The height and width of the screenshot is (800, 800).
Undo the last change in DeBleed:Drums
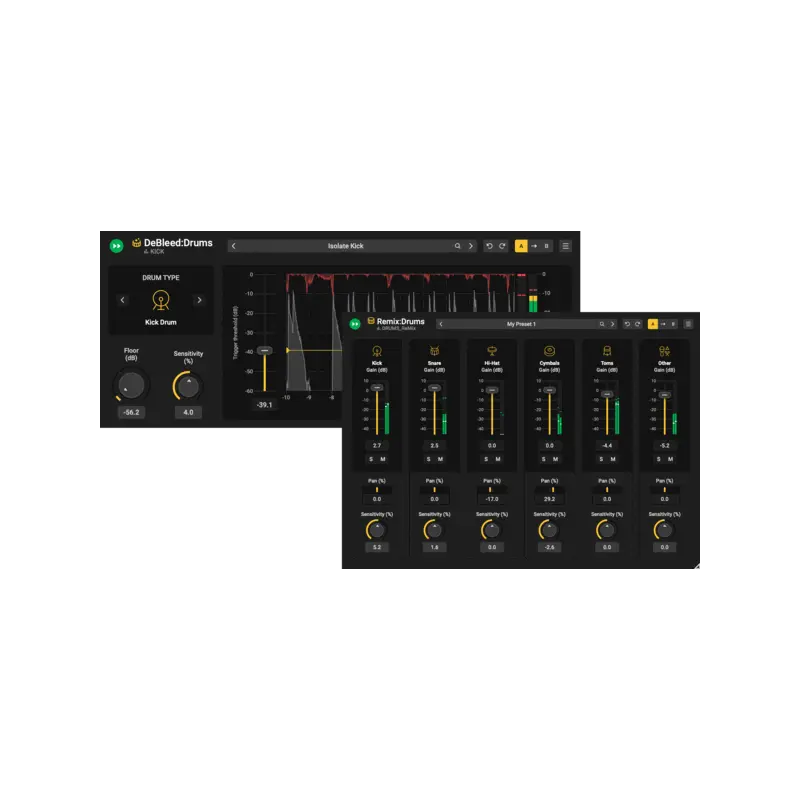pos(489,246)
